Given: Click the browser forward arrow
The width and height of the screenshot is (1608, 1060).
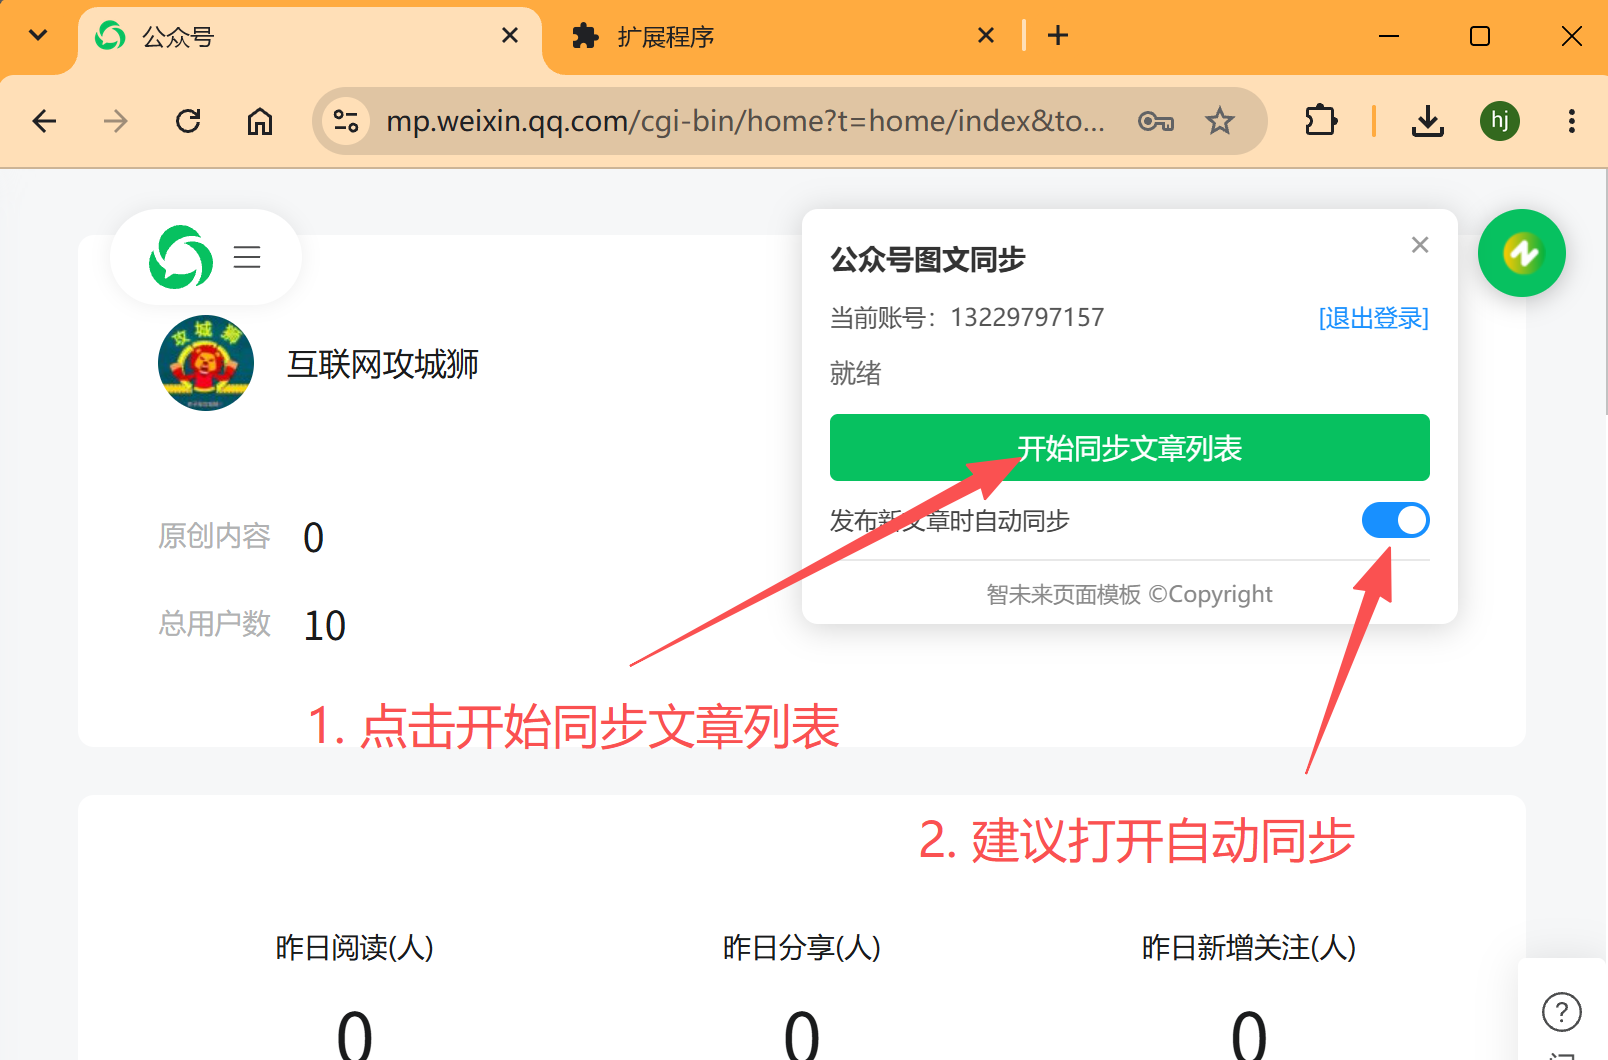Looking at the screenshot, I should coord(116,121).
